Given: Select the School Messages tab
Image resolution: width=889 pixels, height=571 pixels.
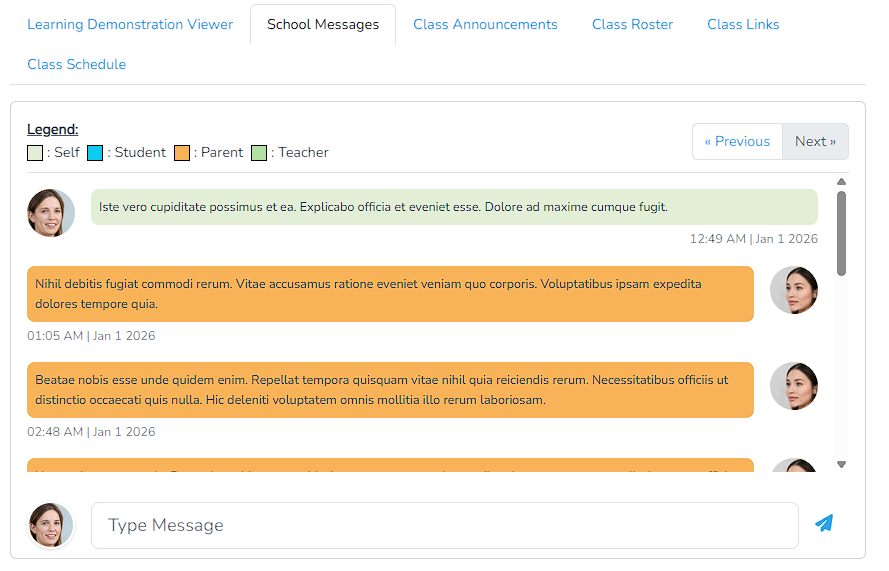Looking at the screenshot, I should pos(323,24).
